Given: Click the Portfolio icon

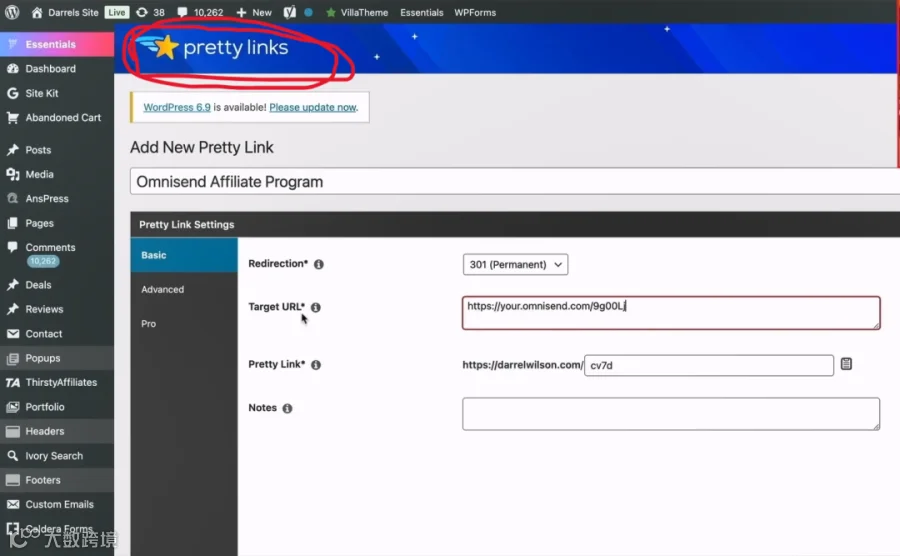Looking at the screenshot, I should pos(13,407).
